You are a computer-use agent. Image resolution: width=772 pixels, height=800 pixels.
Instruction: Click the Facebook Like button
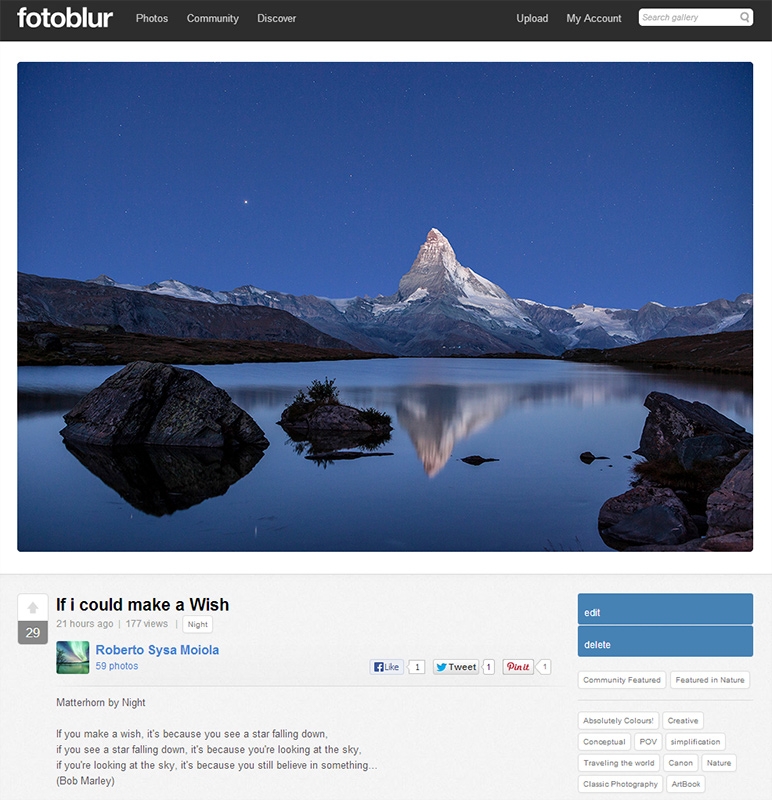pos(387,667)
